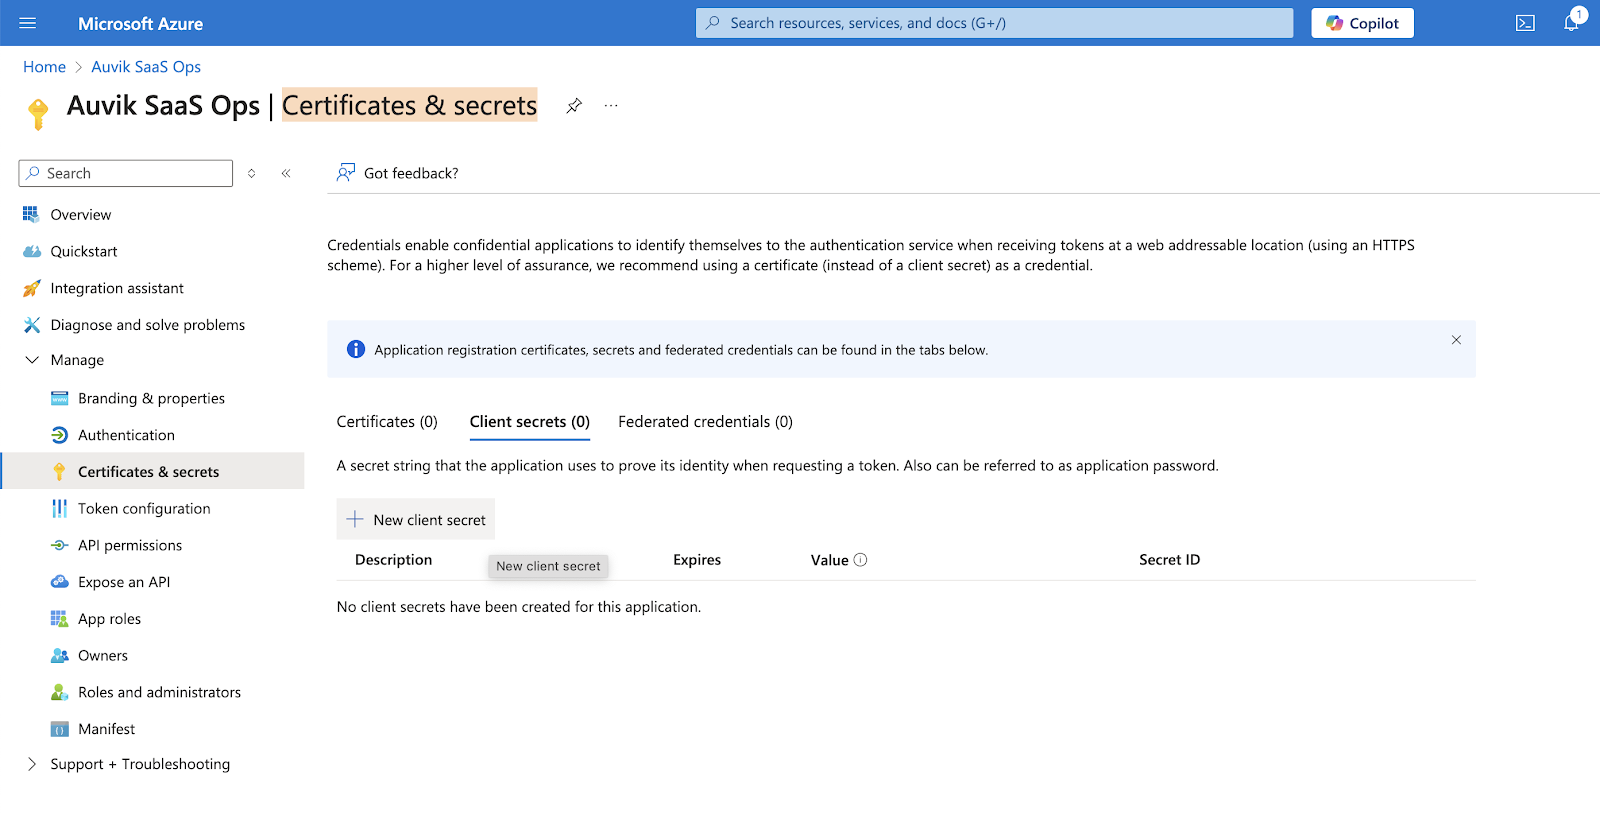
Task: Click the Certificates & secrets key icon
Action: [x=59, y=472]
